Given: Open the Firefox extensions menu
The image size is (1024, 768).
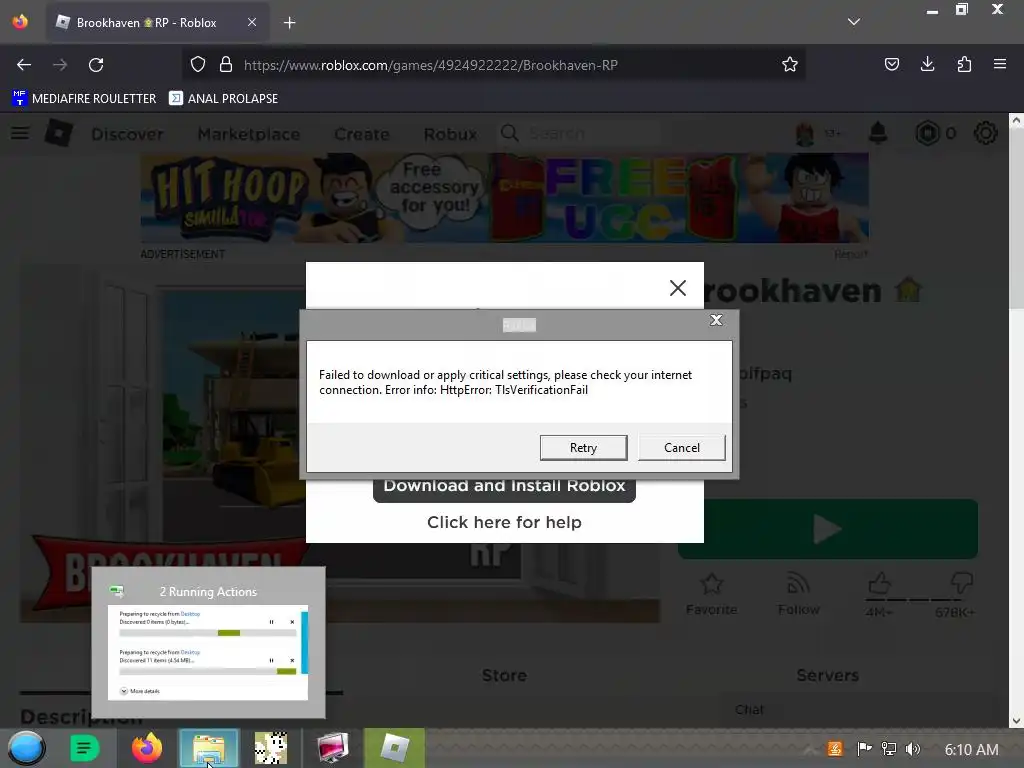Looking at the screenshot, I should point(964,64).
